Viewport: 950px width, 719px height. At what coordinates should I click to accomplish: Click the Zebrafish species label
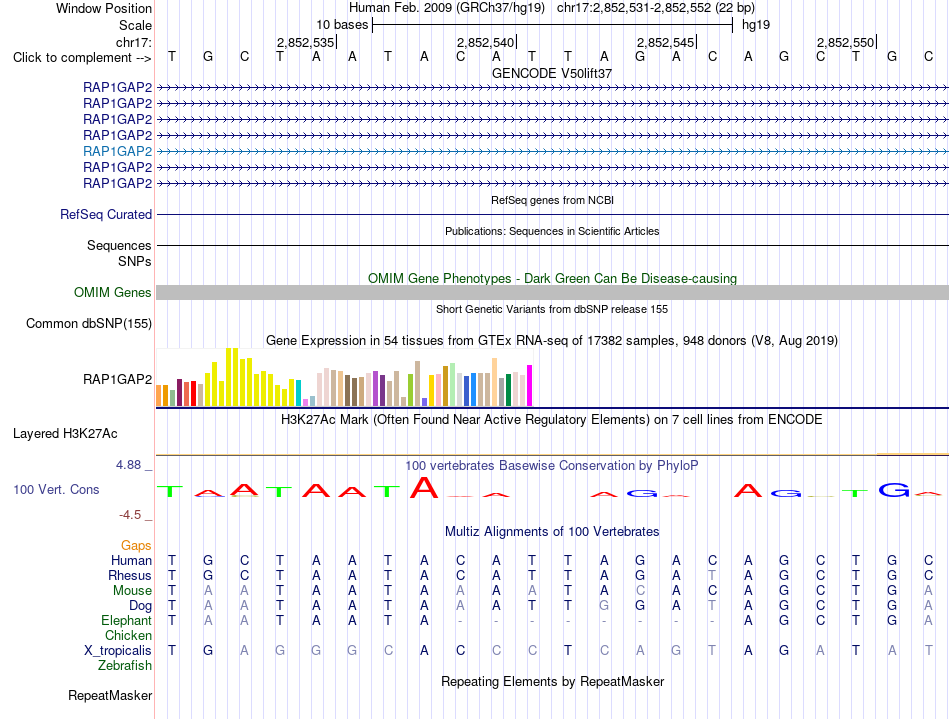pyautogui.click(x=125, y=666)
